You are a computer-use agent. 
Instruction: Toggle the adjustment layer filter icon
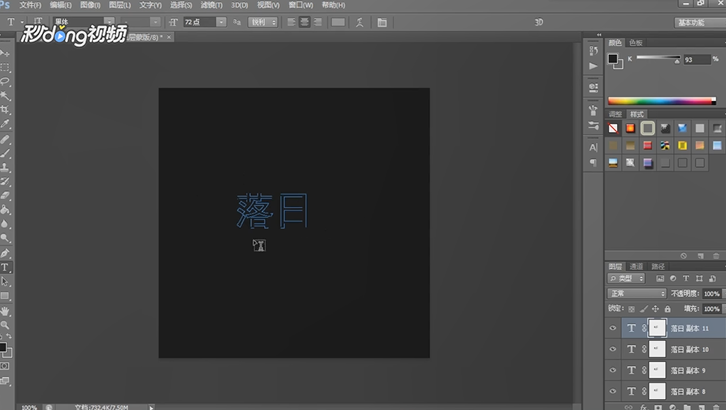tap(673, 278)
